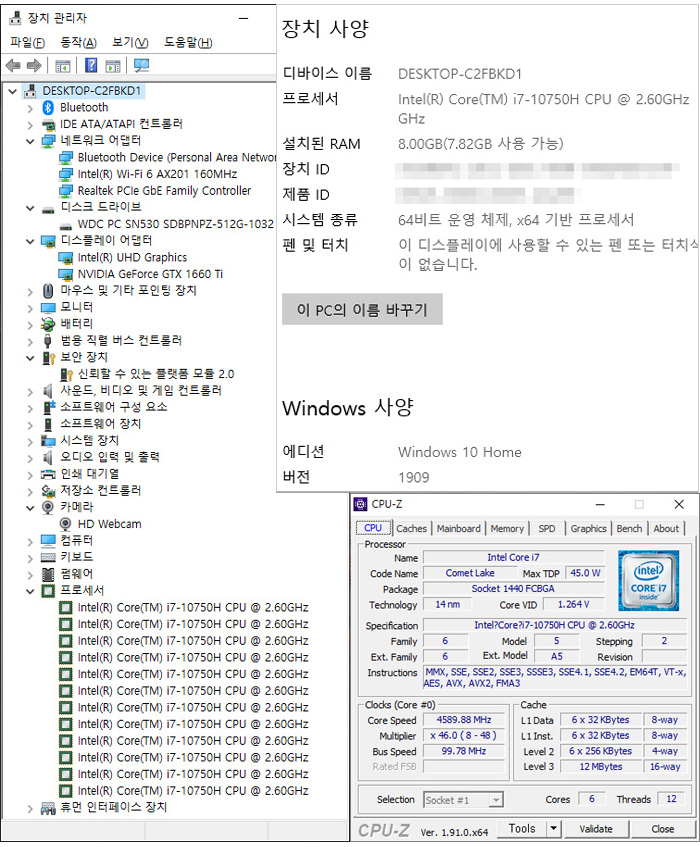This screenshot has width=700, height=847.
Task: Select 신뢰할 수 있는 플랫폼 모듈 2.0 entry
Action: tap(156, 374)
